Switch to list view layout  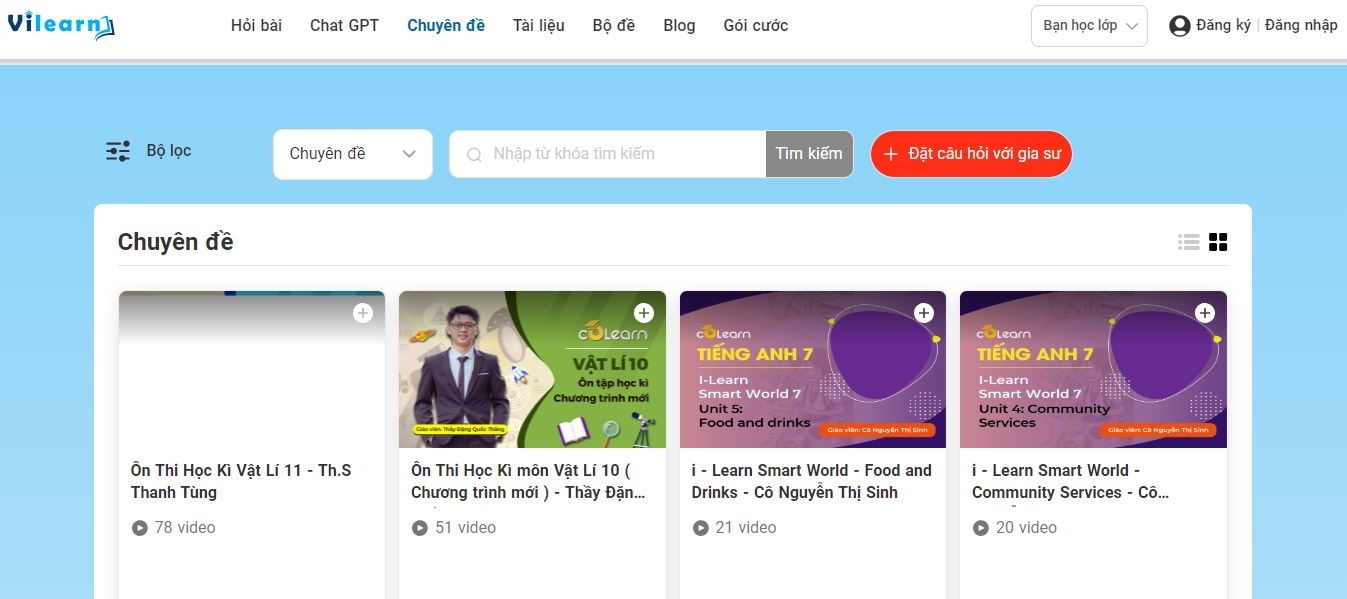(1188, 242)
